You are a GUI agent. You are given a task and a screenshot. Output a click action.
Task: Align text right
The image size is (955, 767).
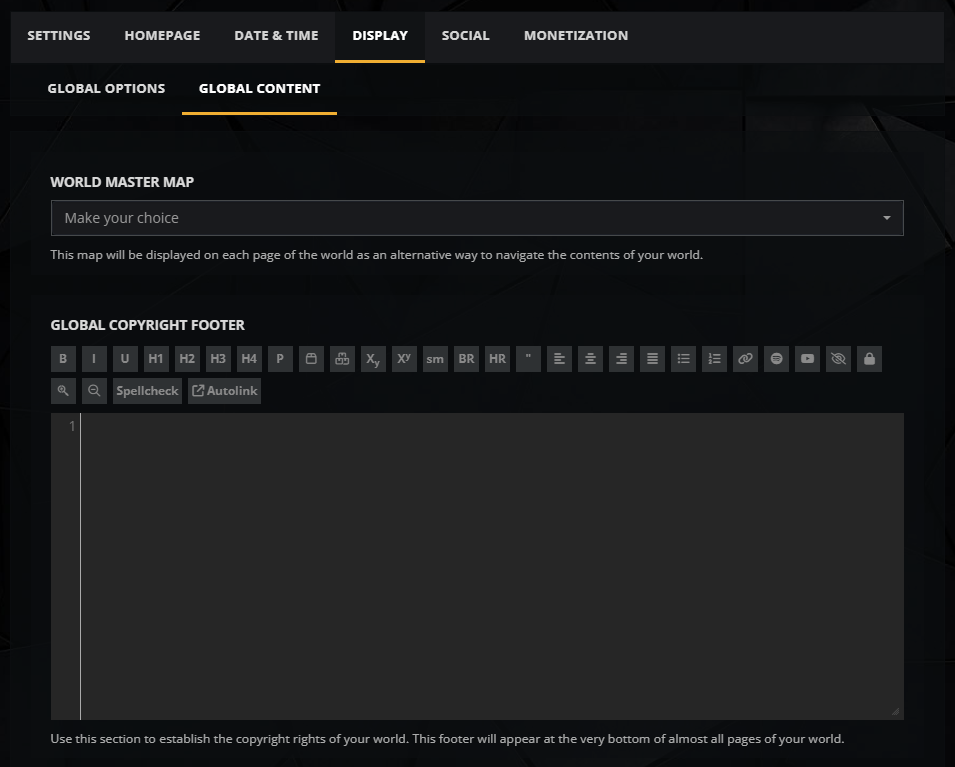[x=621, y=359]
